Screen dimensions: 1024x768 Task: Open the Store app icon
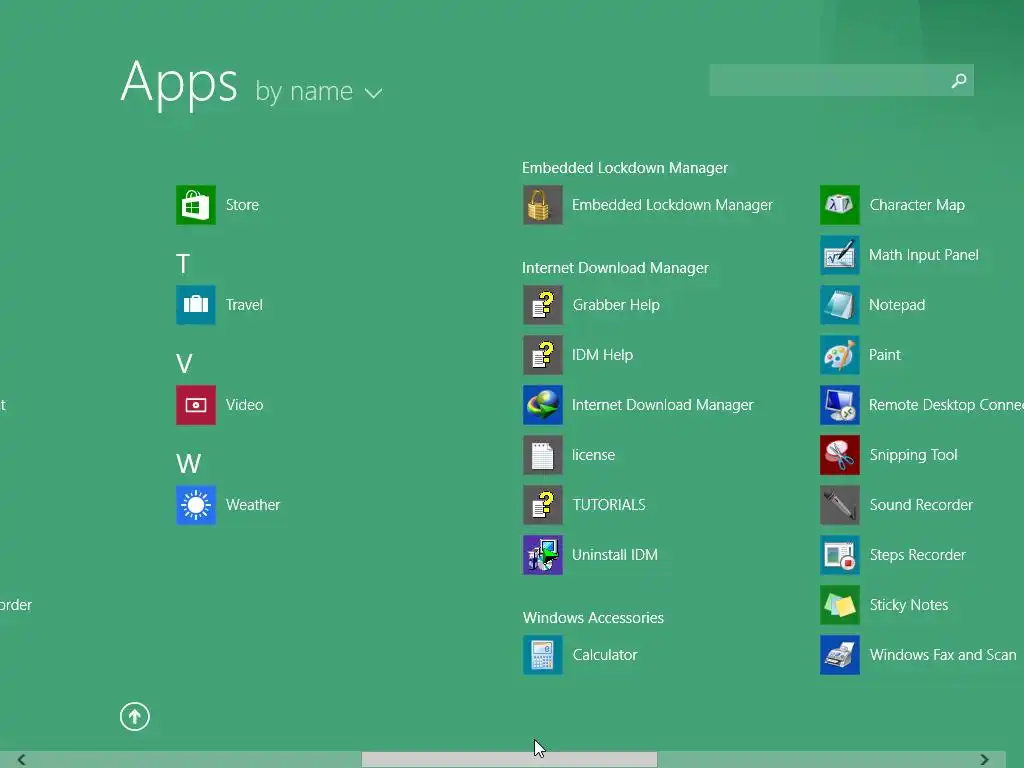[x=196, y=205]
